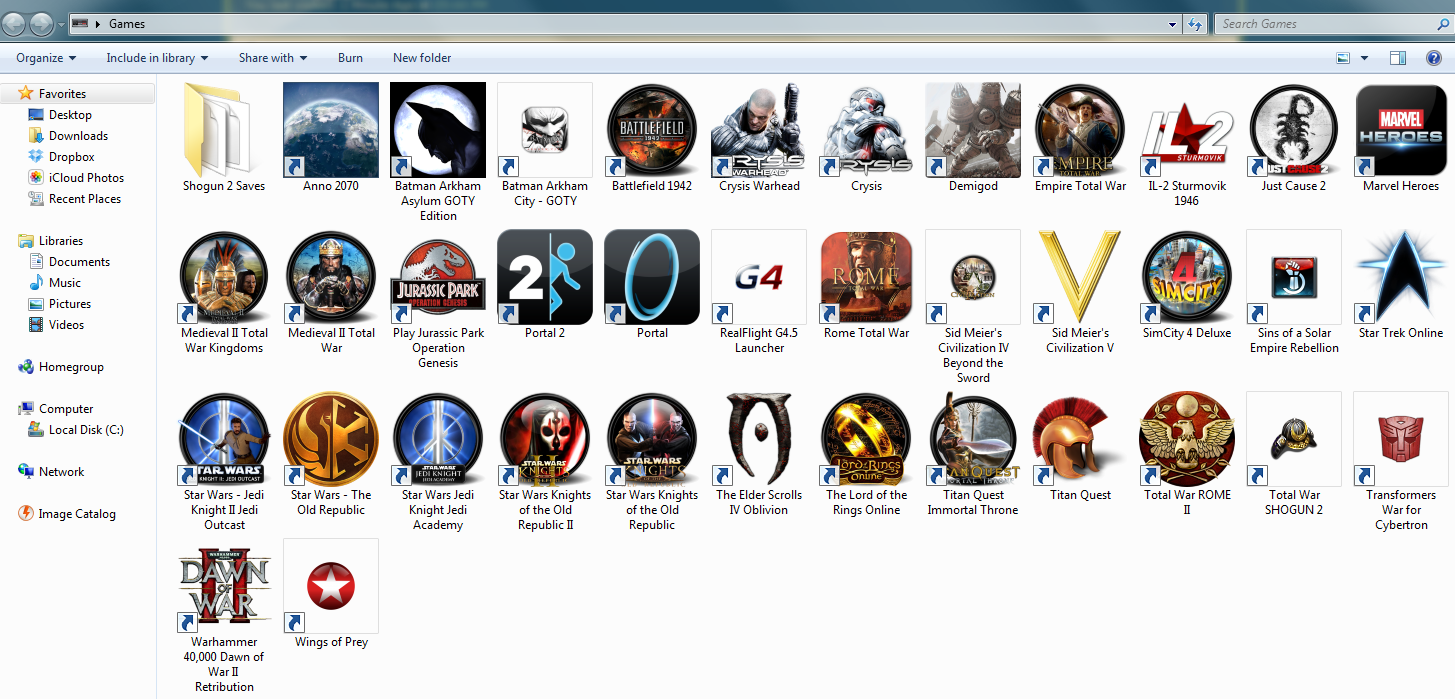
Task: Open Recent Places in the sidebar
Action: pos(85,199)
